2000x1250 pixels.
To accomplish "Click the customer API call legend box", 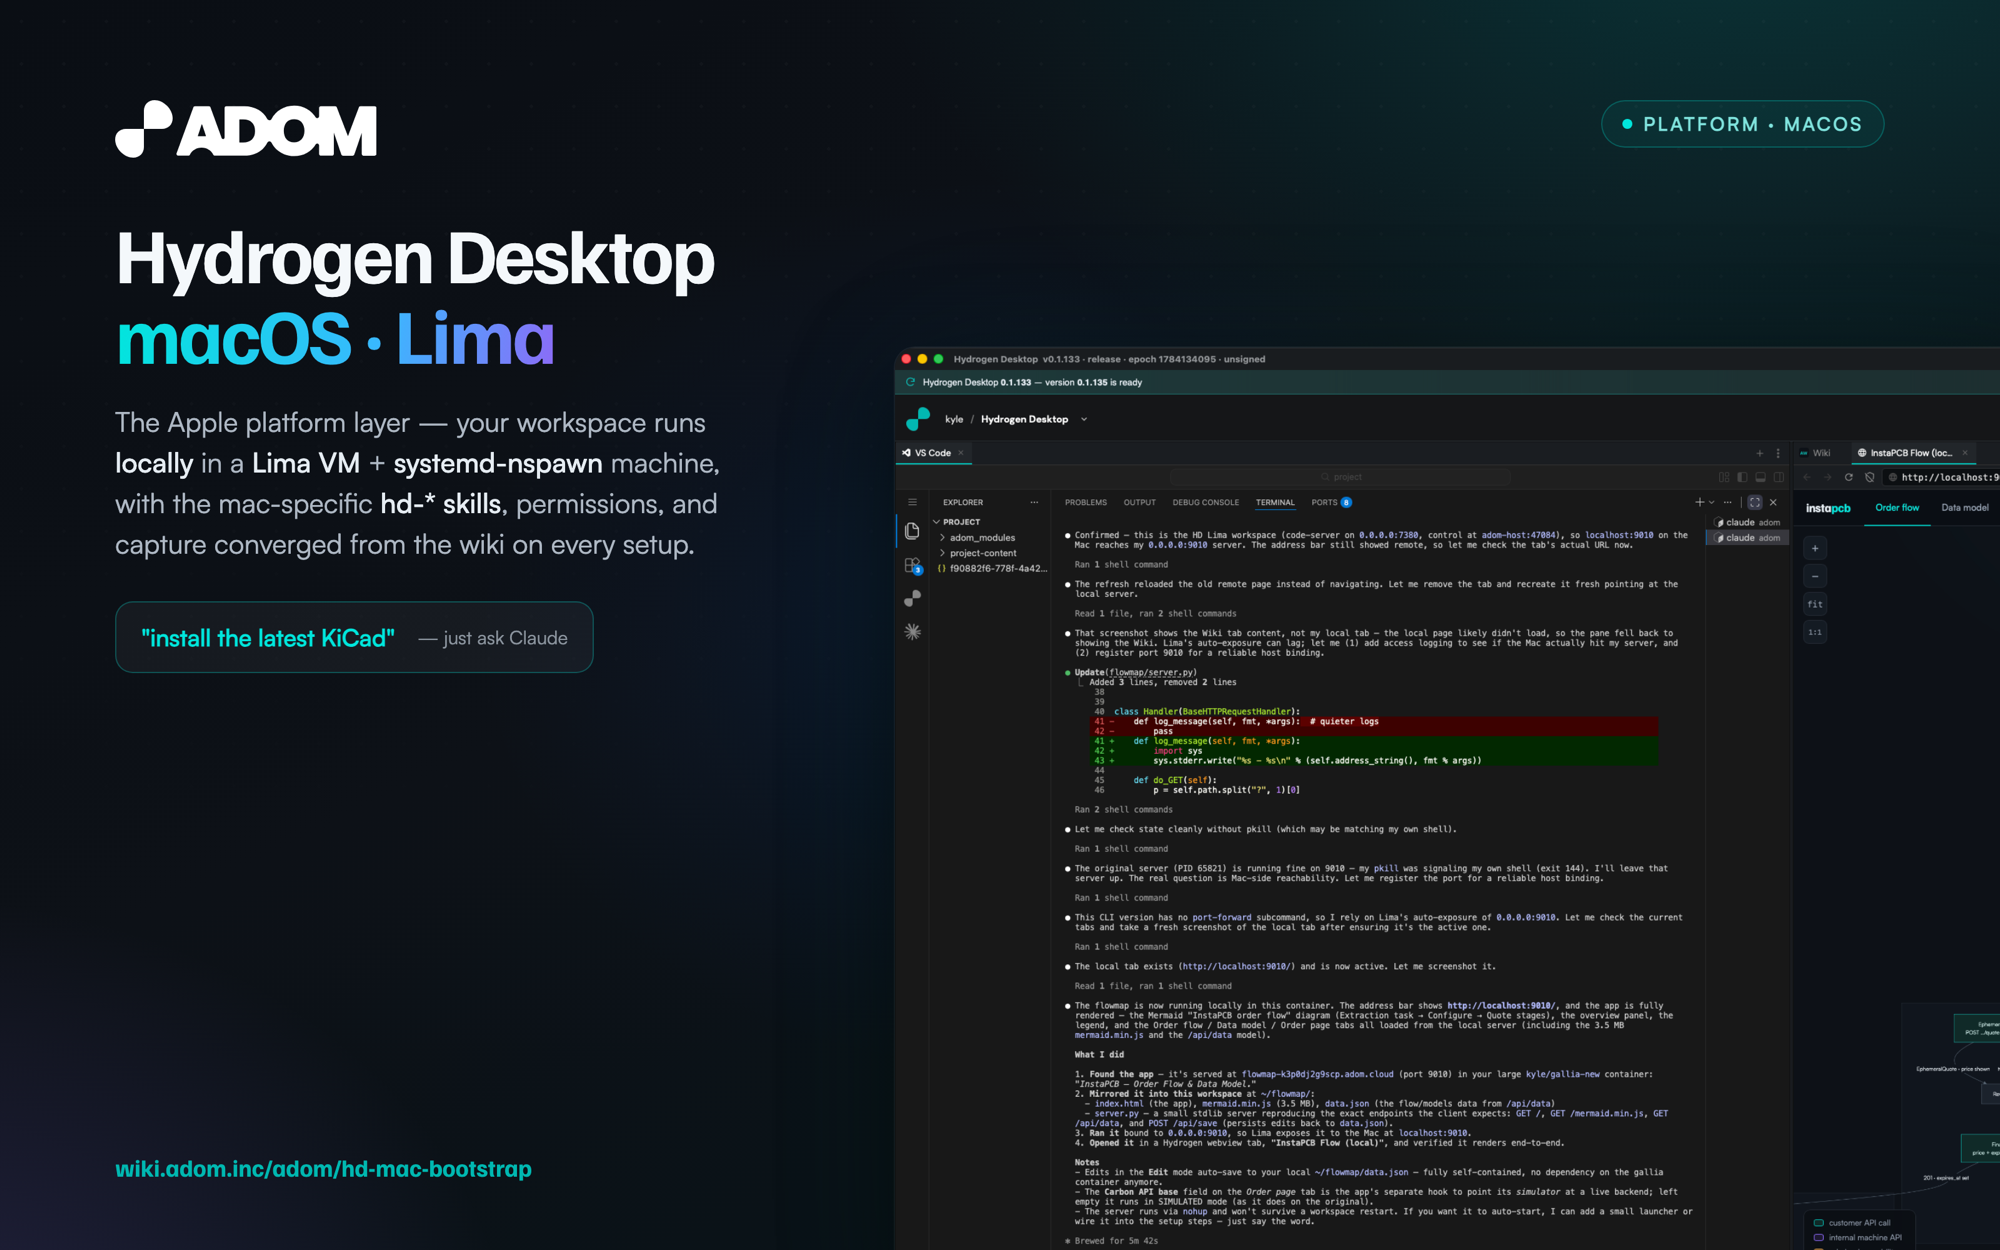I will [1818, 1222].
